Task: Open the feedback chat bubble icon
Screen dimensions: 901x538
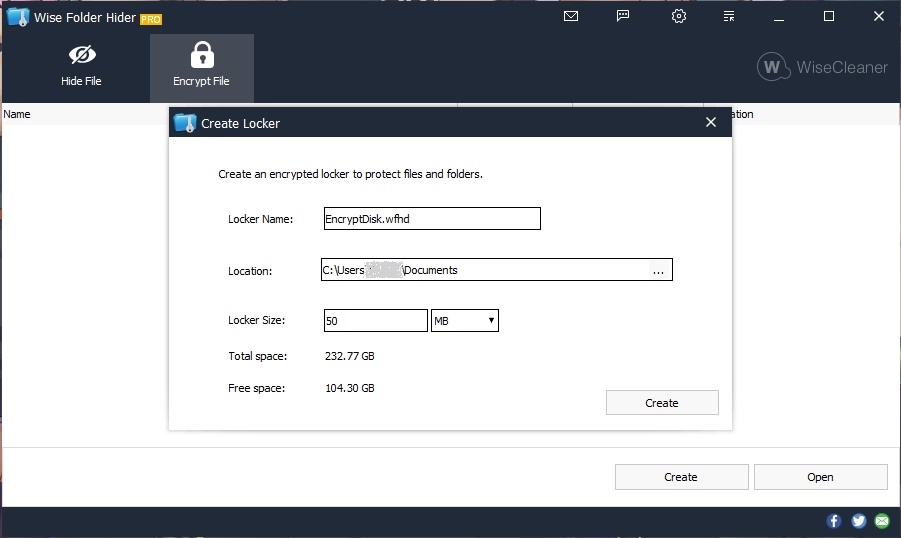Action: click(x=623, y=16)
